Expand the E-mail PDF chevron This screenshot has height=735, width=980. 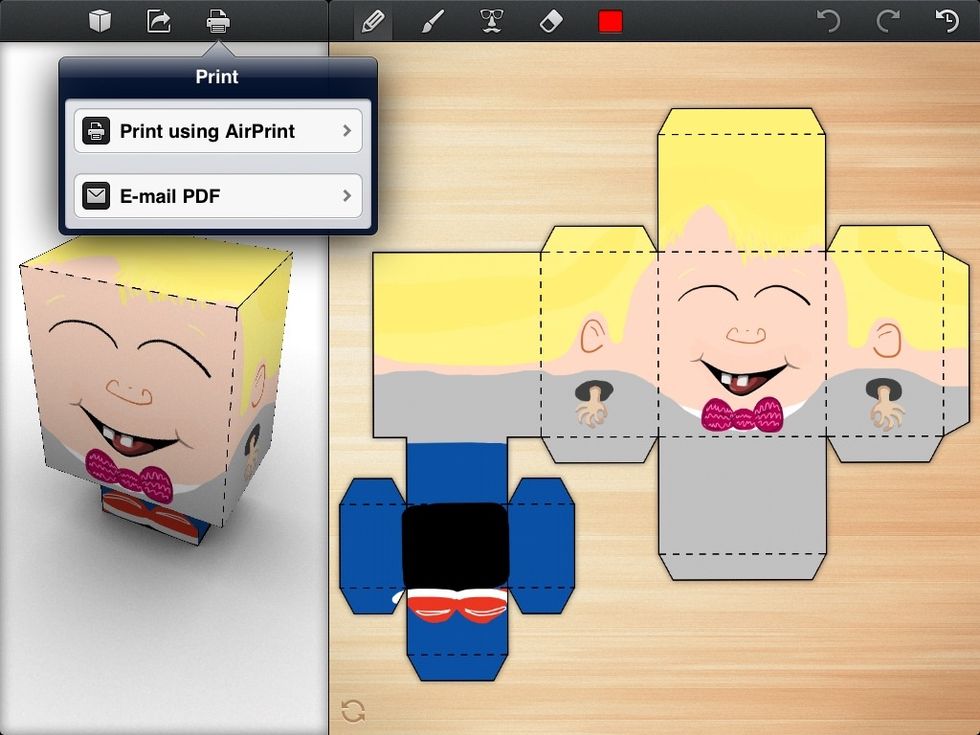click(347, 195)
